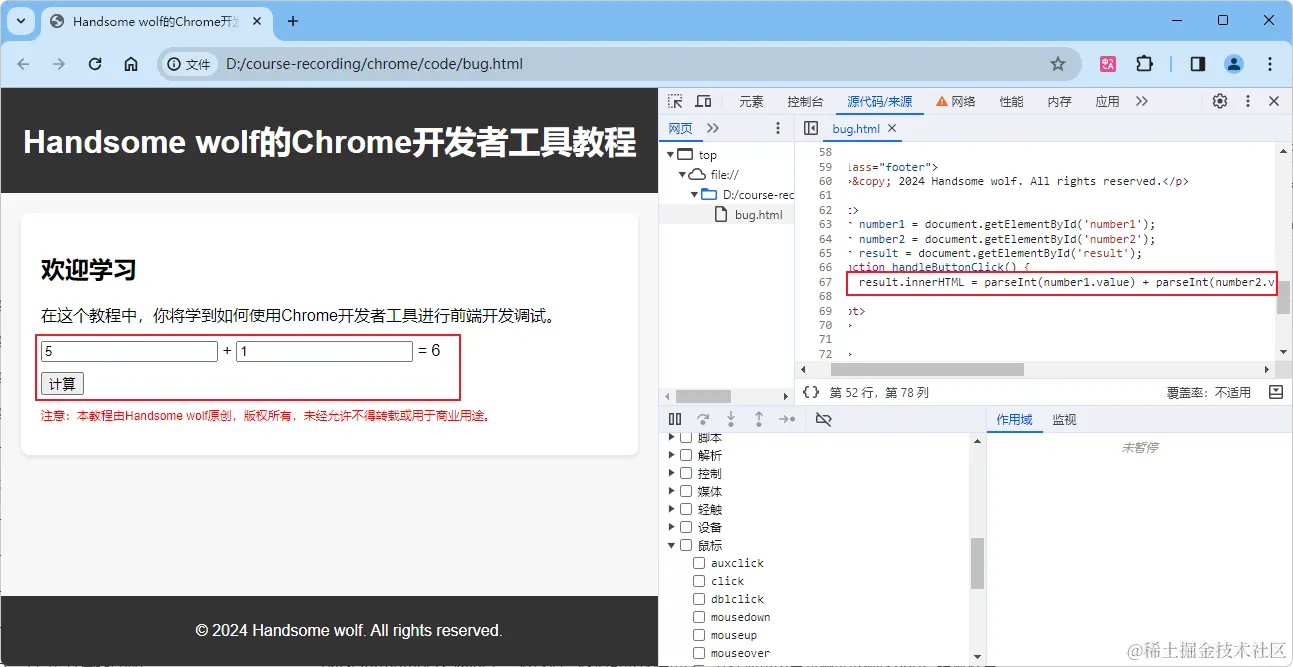Click the pretty print braces icon
This screenshot has width=1293, height=667.
click(x=811, y=392)
